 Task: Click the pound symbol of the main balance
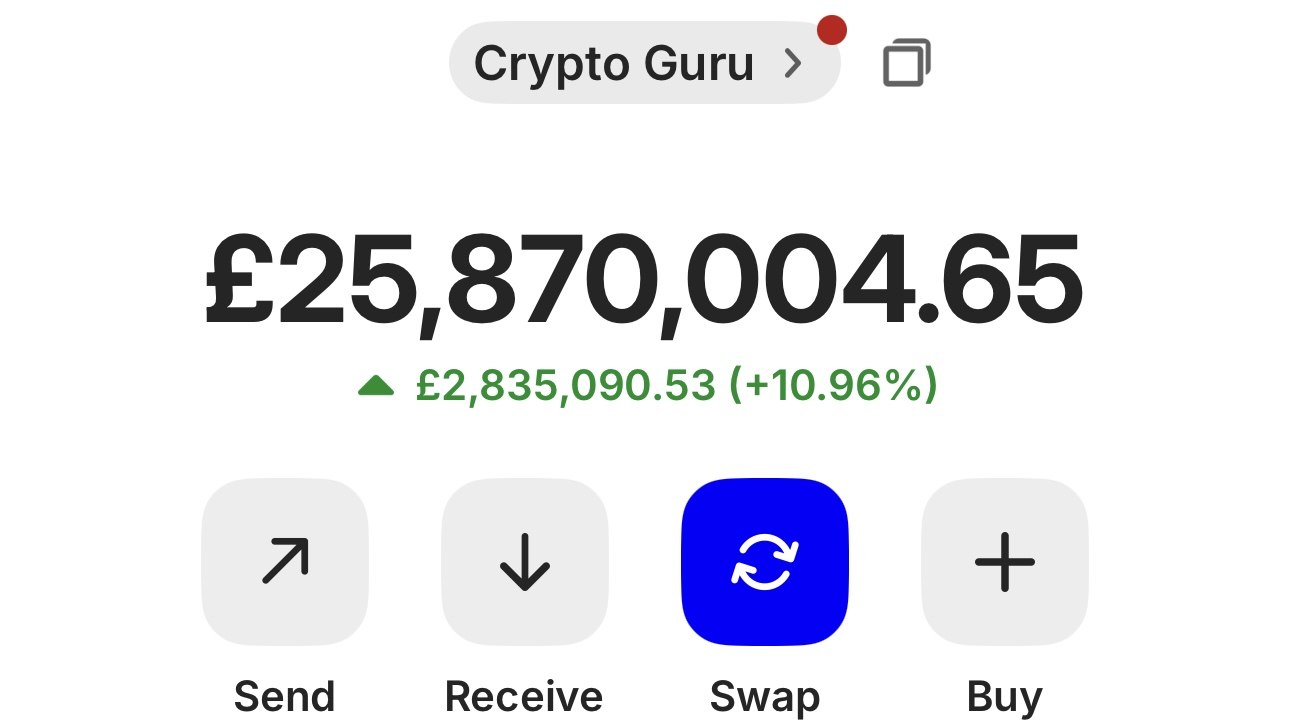click(240, 280)
